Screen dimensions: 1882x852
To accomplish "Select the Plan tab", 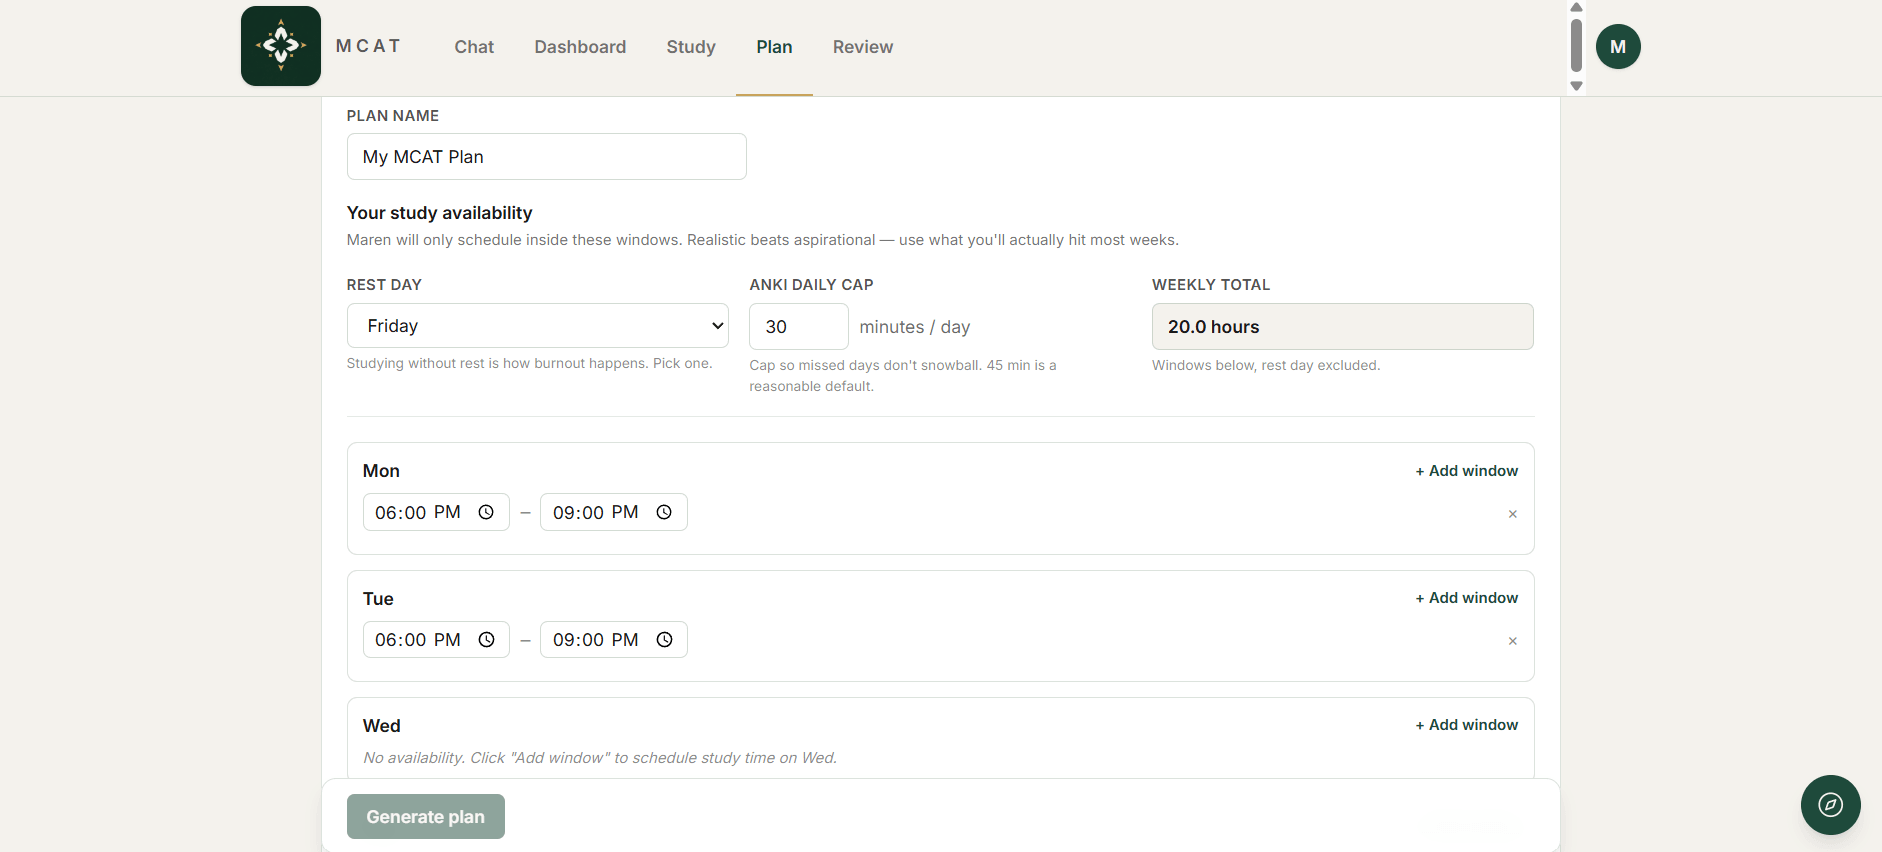I will 774,47.
